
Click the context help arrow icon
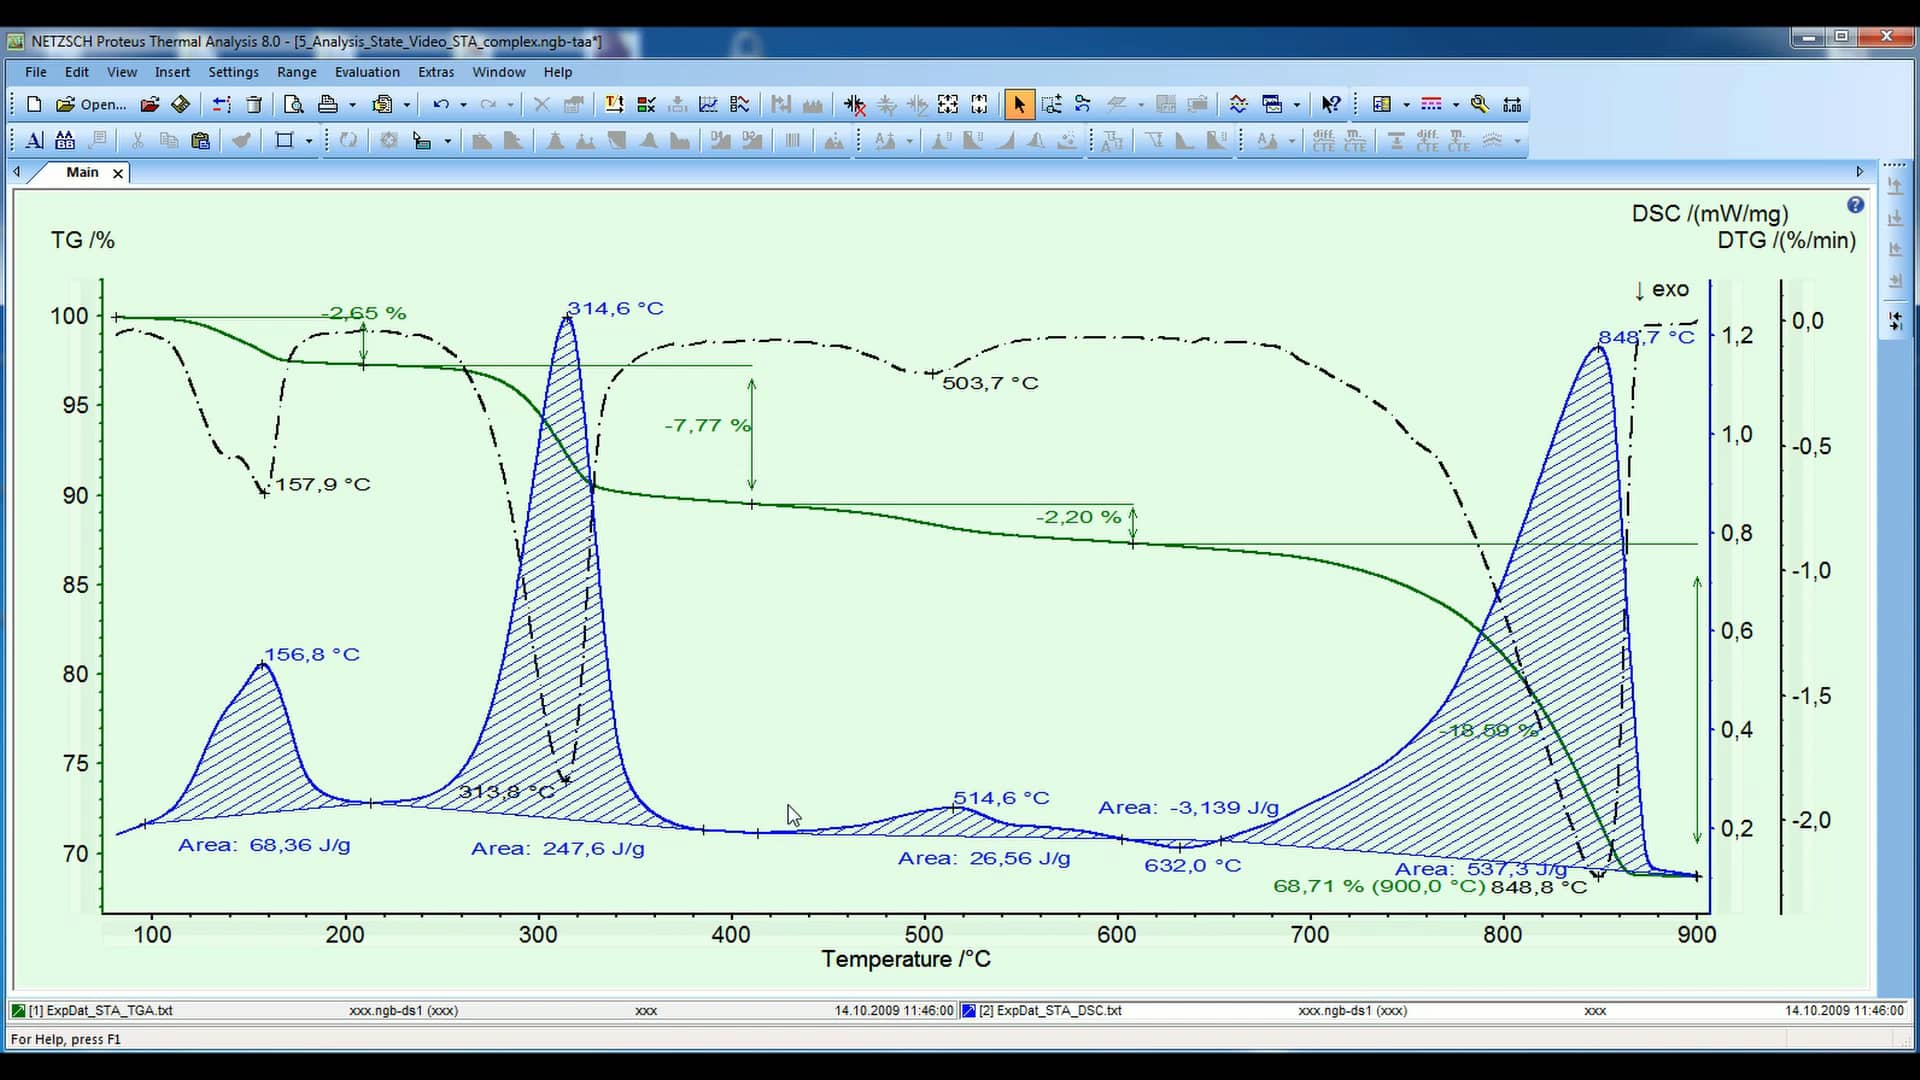coord(1330,104)
